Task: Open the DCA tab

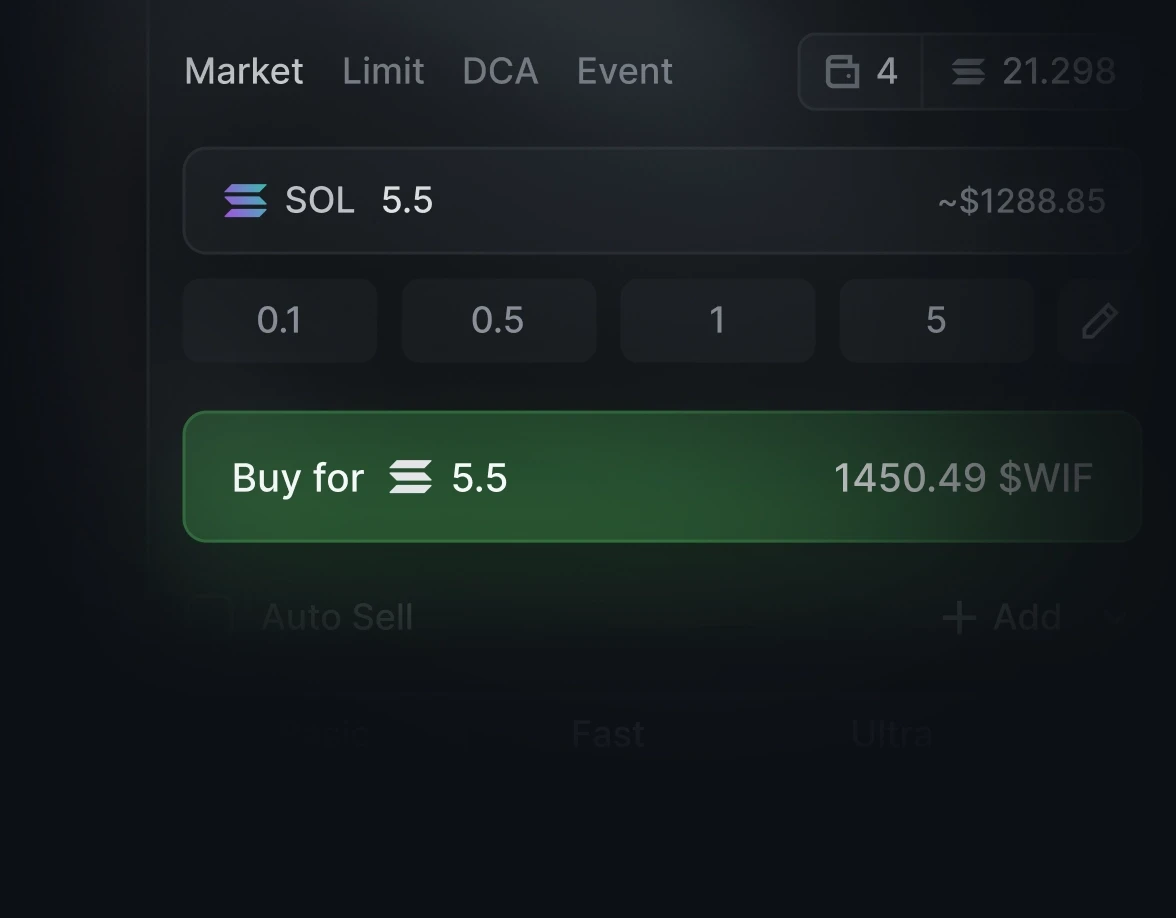Action: point(500,71)
